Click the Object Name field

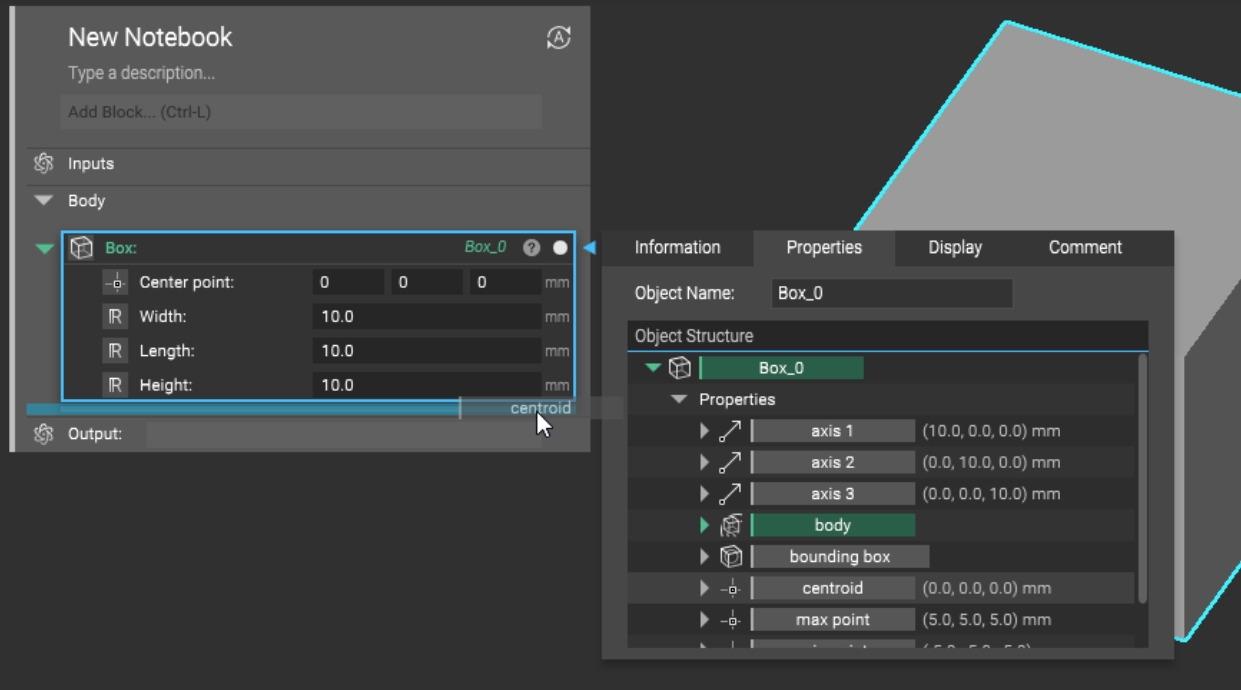[891, 294]
